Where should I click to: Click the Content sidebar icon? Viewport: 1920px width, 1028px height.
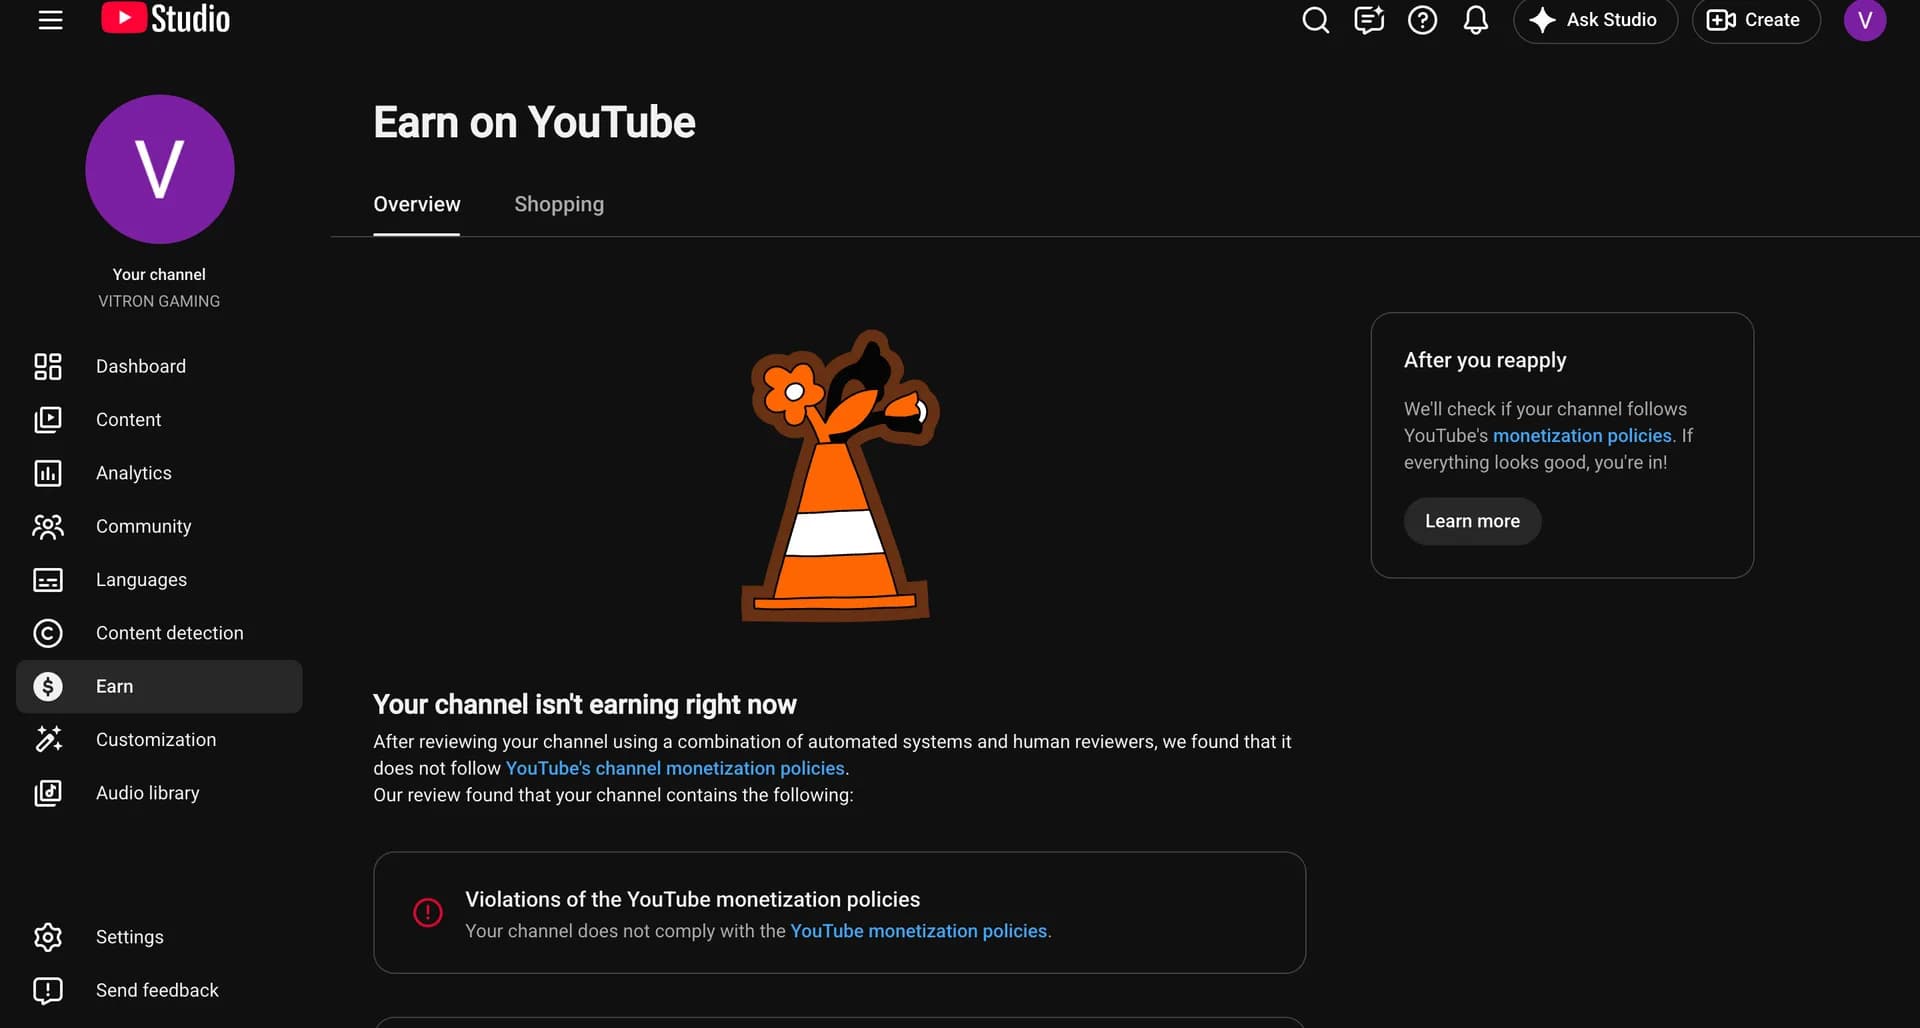tap(48, 419)
